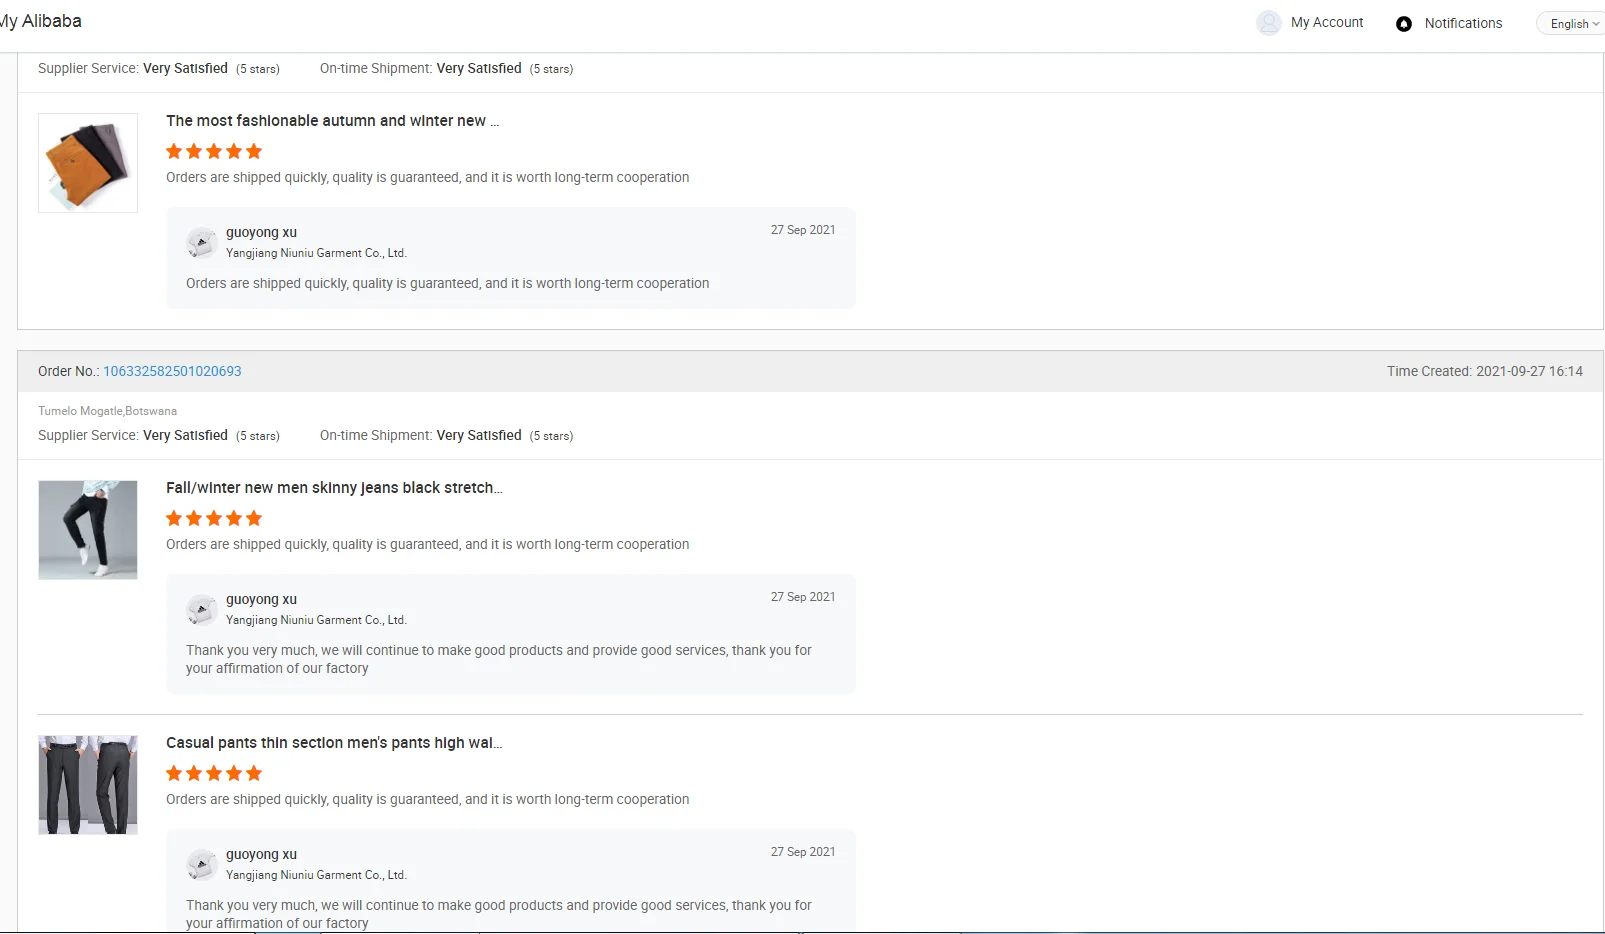Open the Notifications menu item
This screenshot has width=1605, height=934.
(x=1463, y=23)
